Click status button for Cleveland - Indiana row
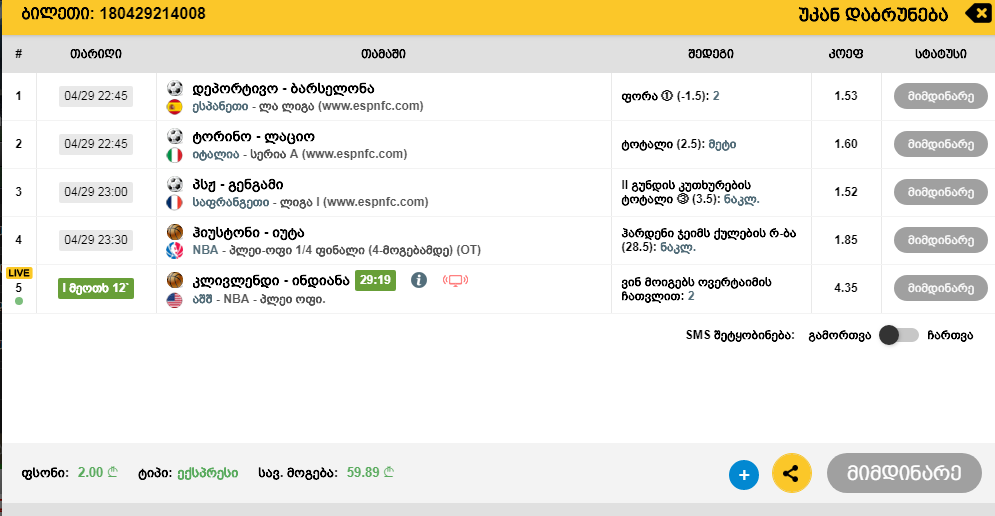 (x=940, y=288)
